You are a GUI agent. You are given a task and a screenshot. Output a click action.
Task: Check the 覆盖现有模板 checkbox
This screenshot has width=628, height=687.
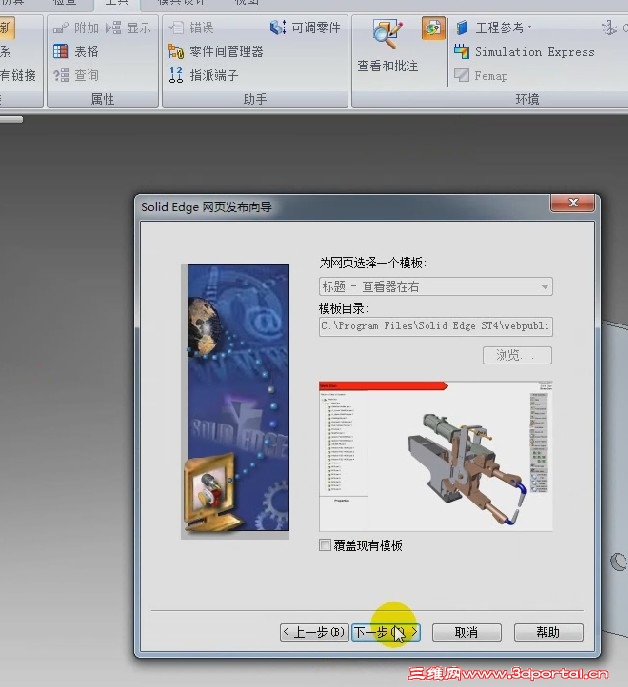pyautogui.click(x=325, y=545)
